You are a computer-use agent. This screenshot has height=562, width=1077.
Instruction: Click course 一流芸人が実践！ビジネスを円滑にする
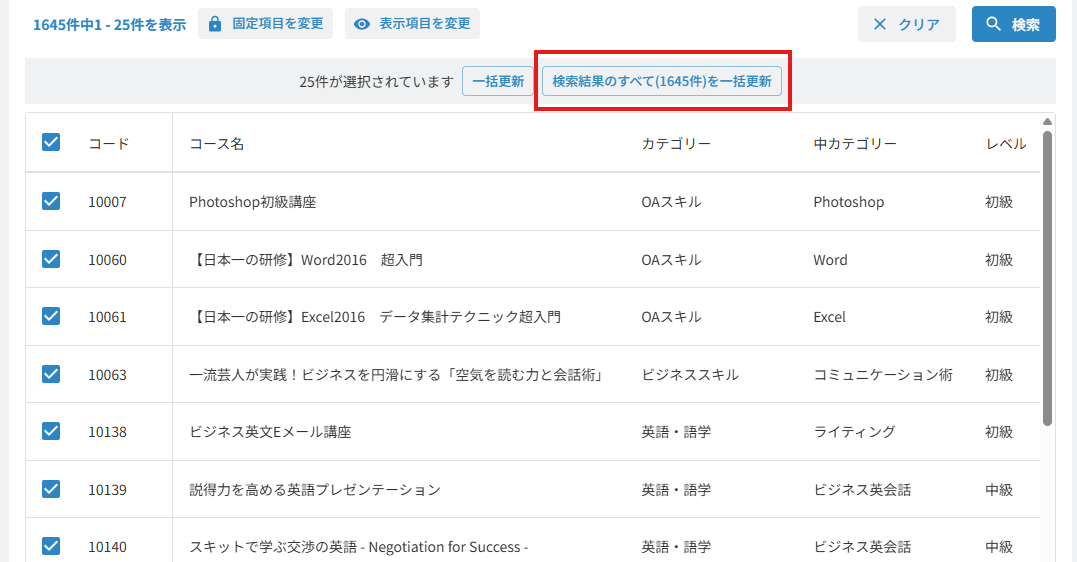pyautogui.click(x=396, y=374)
